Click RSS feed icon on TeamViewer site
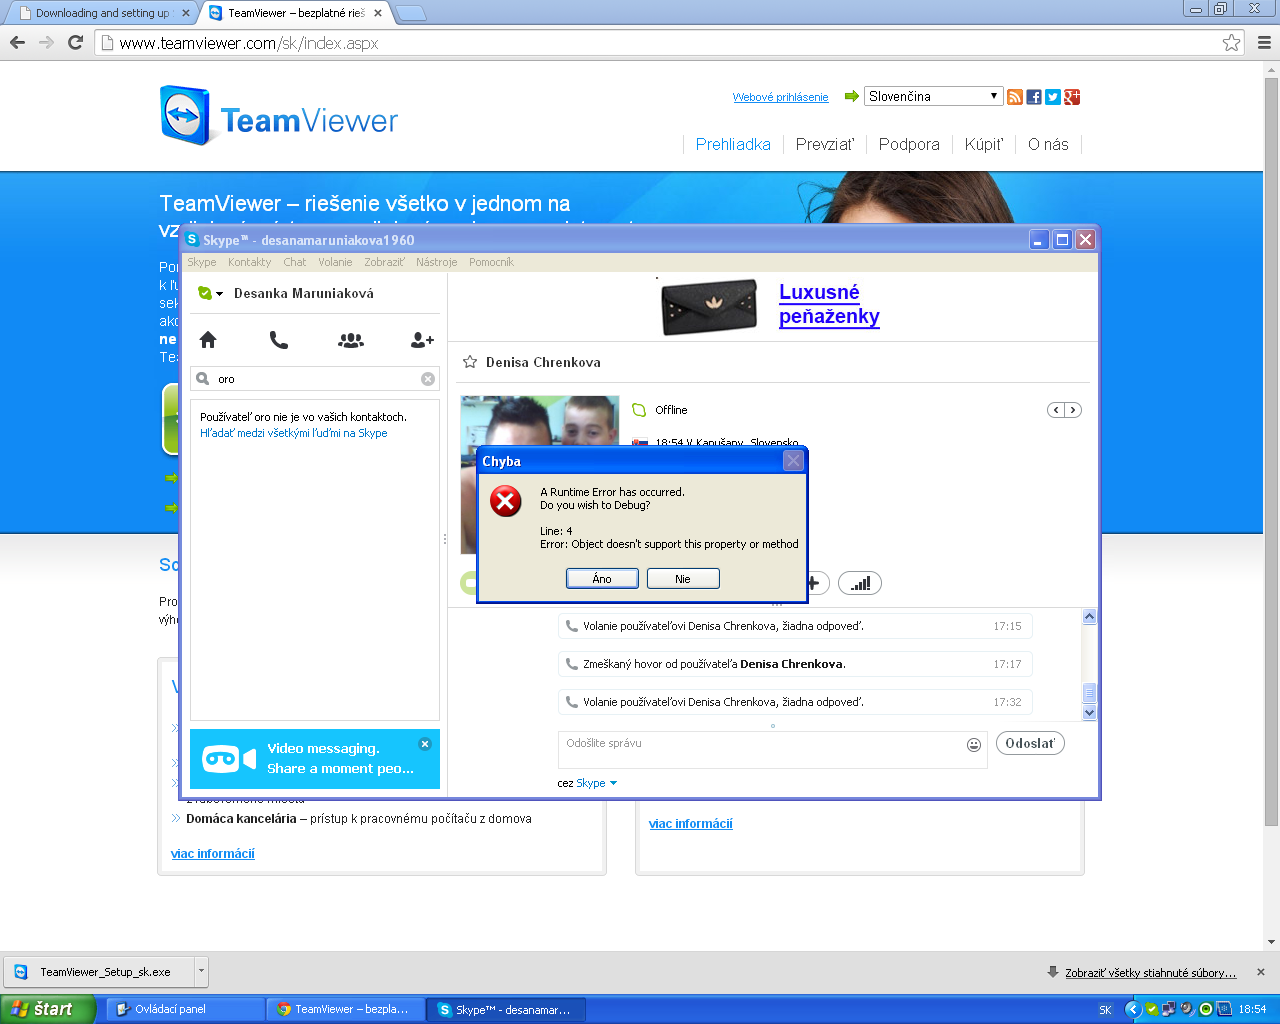 [x=1015, y=97]
